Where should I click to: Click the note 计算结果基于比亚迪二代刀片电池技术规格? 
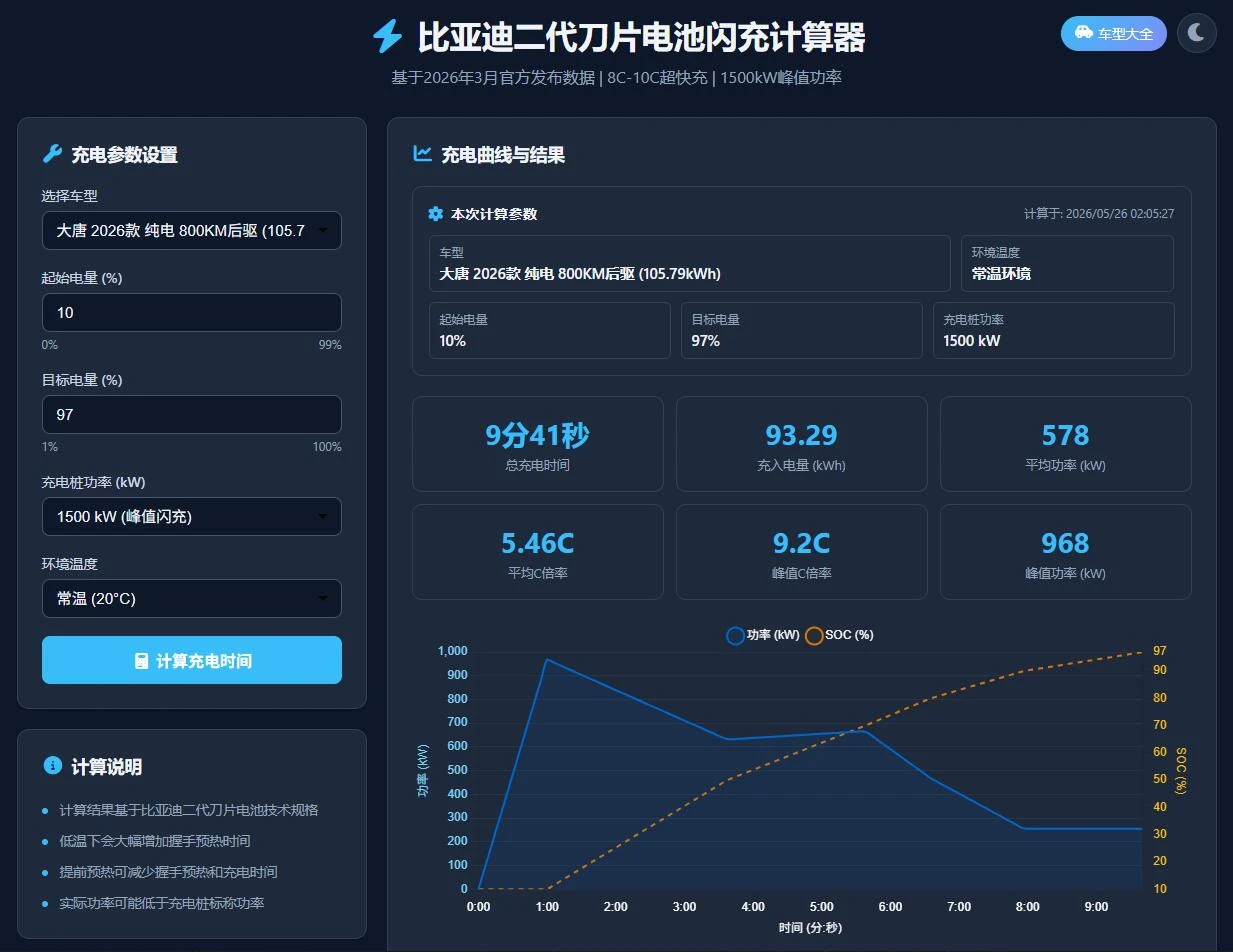click(x=189, y=810)
